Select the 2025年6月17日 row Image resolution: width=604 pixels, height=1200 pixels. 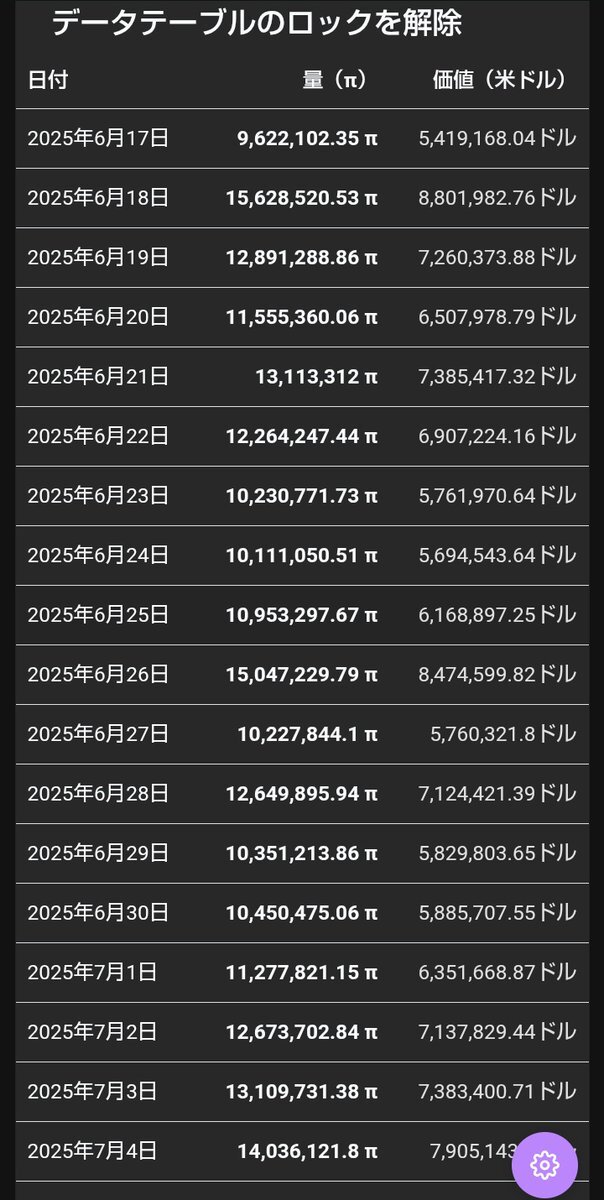pos(303,138)
